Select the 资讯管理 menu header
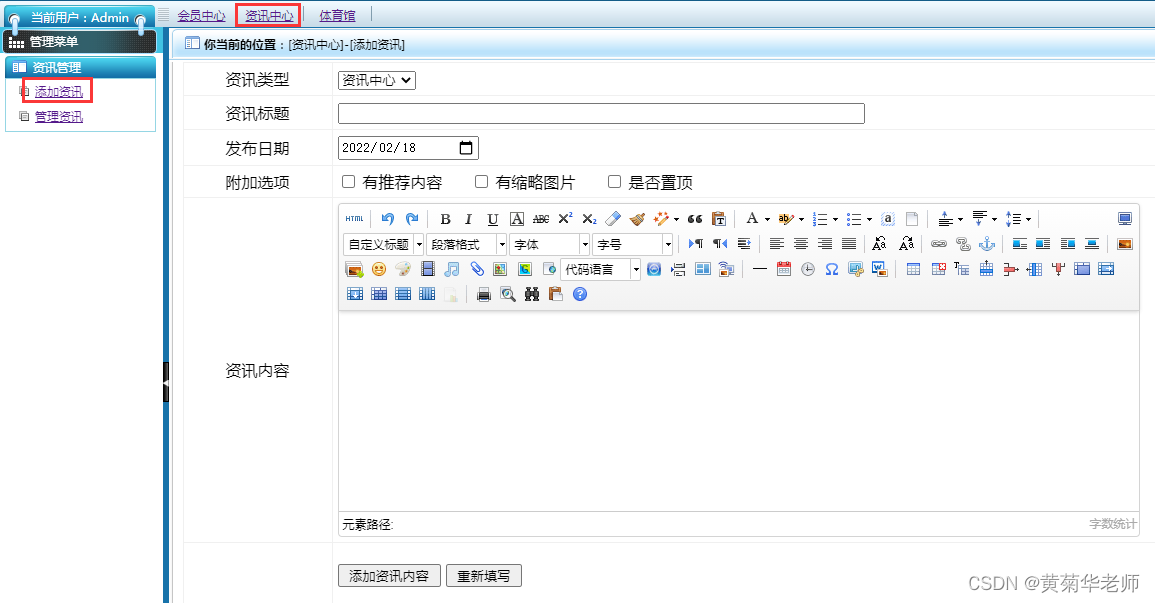Image resolution: width=1155 pixels, height=603 pixels. [x=80, y=67]
